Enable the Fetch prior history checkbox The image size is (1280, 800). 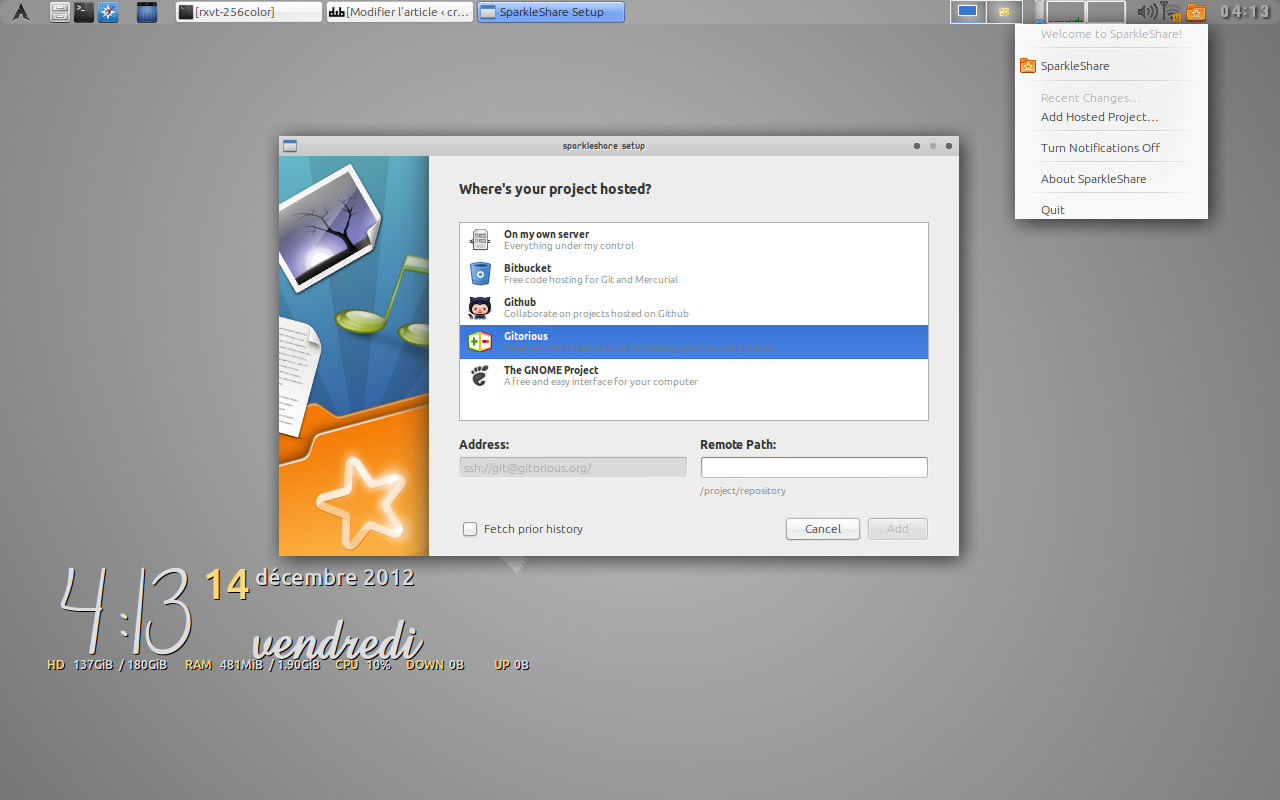(x=470, y=529)
